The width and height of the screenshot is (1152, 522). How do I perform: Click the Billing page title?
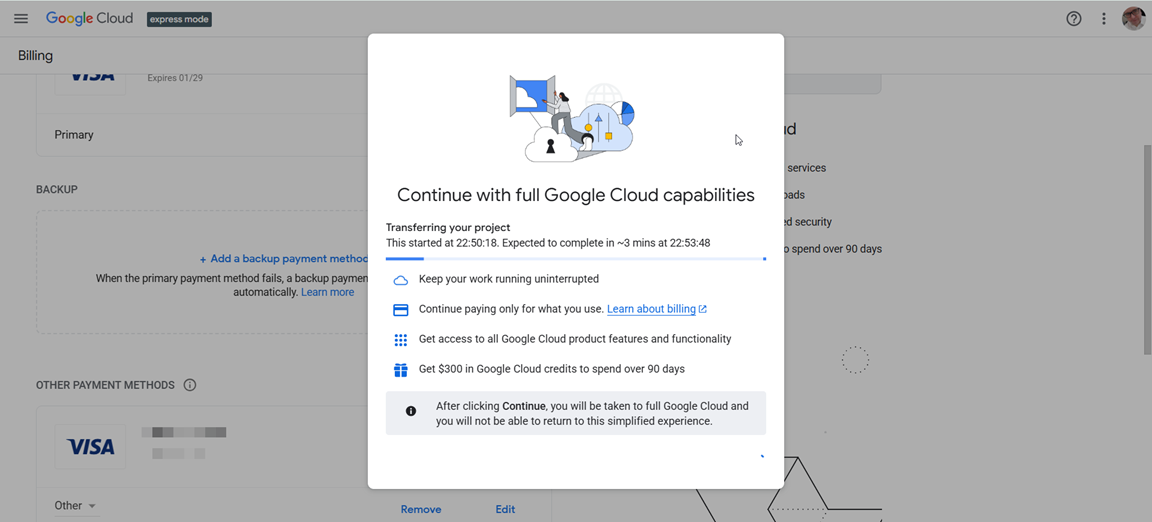click(35, 55)
